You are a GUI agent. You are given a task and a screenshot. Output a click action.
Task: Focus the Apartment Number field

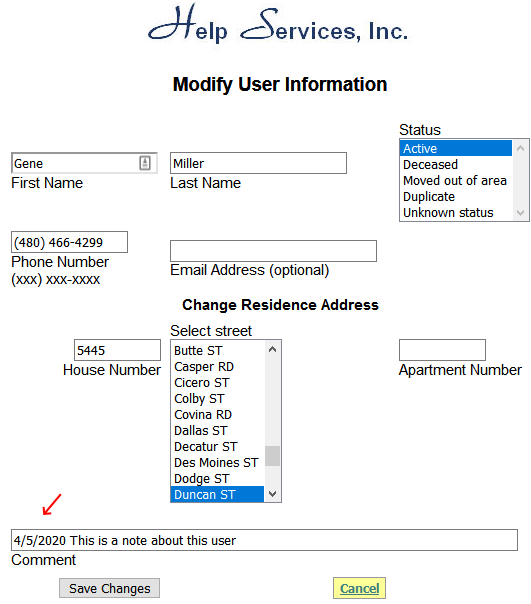pyautogui.click(x=442, y=350)
